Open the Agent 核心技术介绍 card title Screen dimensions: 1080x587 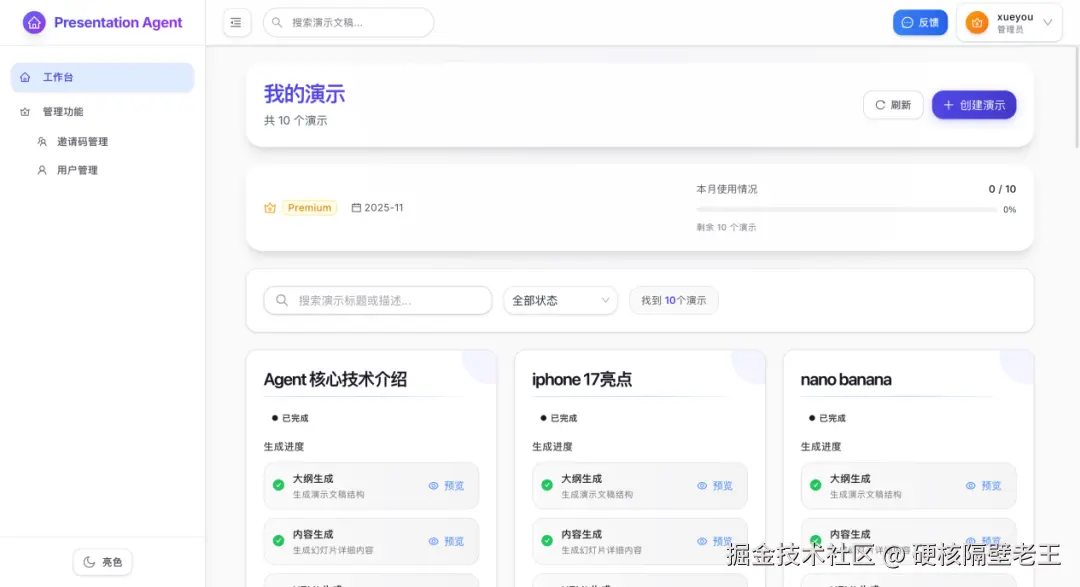pos(335,380)
